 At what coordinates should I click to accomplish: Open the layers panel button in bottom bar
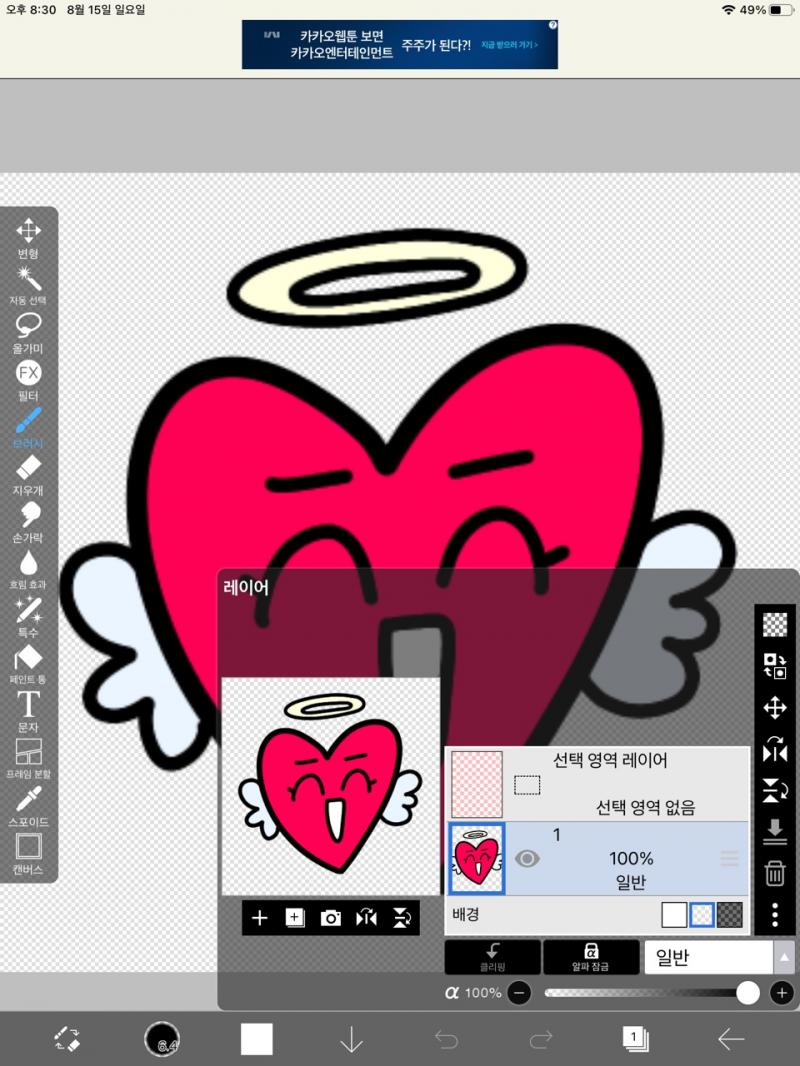coord(635,1039)
